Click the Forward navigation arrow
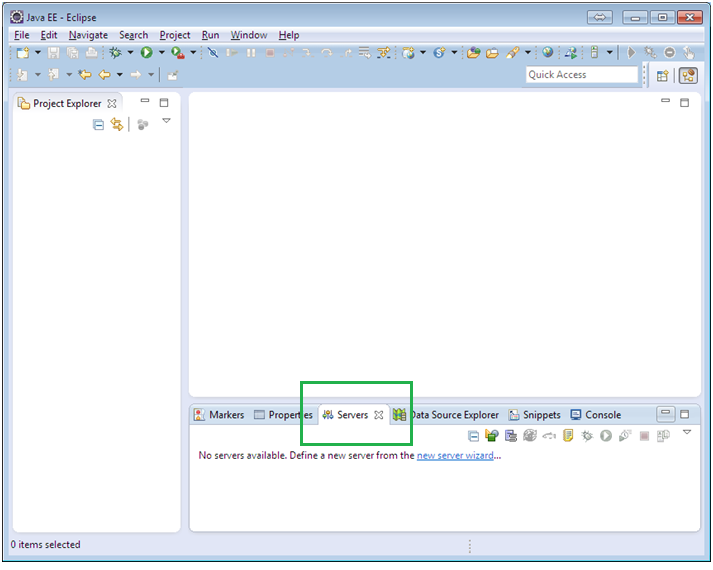Screen dimensions: 713x570 pos(136,75)
